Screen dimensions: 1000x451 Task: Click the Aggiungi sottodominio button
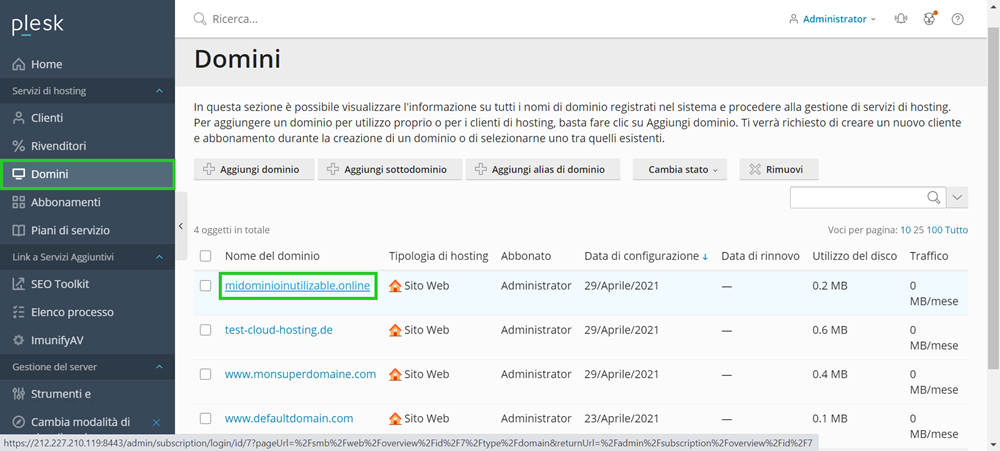(390, 170)
